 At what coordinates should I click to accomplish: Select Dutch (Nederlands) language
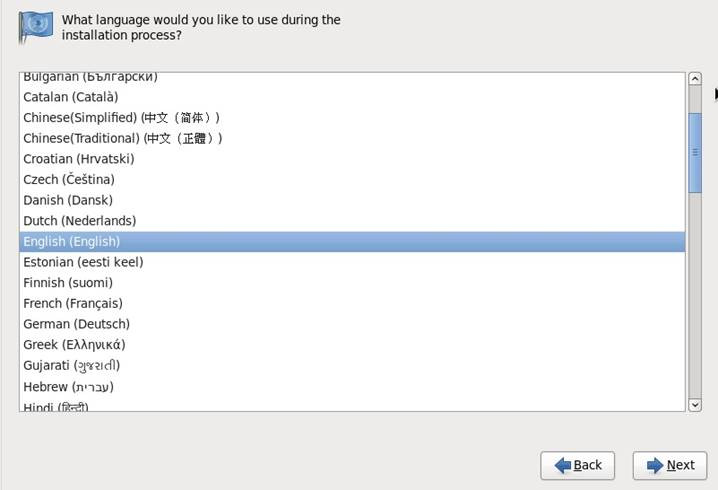[80, 221]
